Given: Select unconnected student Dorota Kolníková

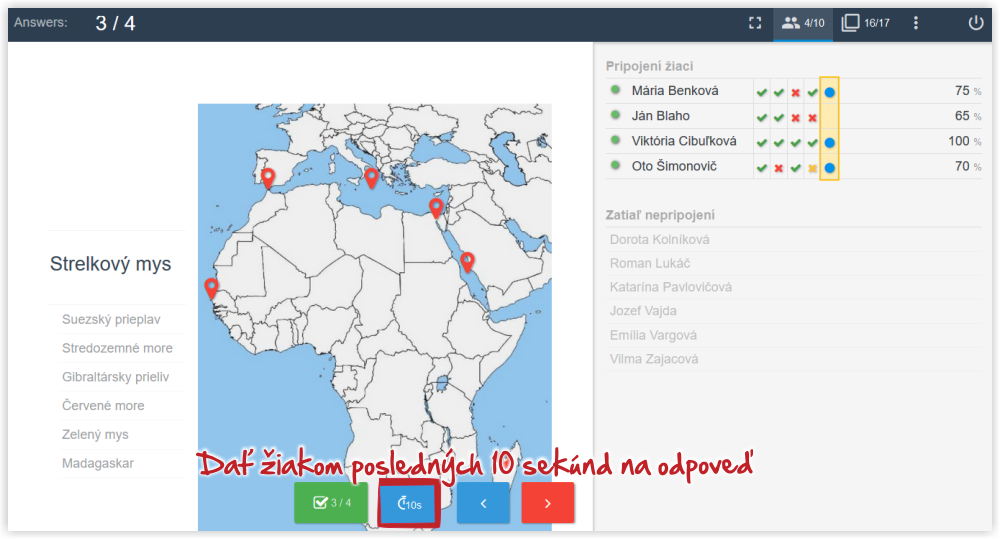Looking at the screenshot, I should click(659, 240).
